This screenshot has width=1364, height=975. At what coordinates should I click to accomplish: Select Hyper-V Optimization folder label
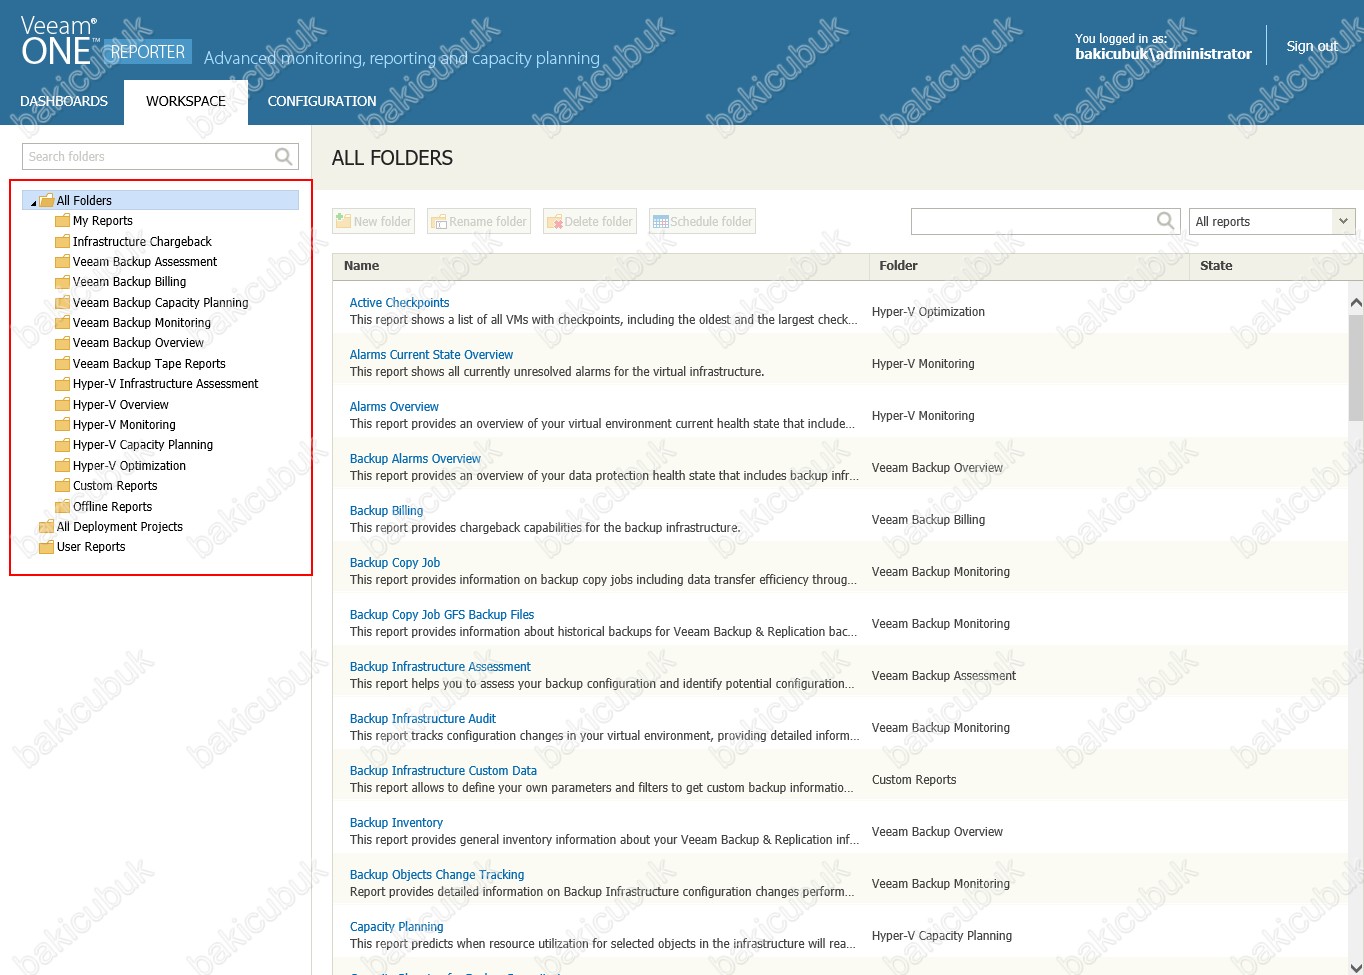coord(129,466)
